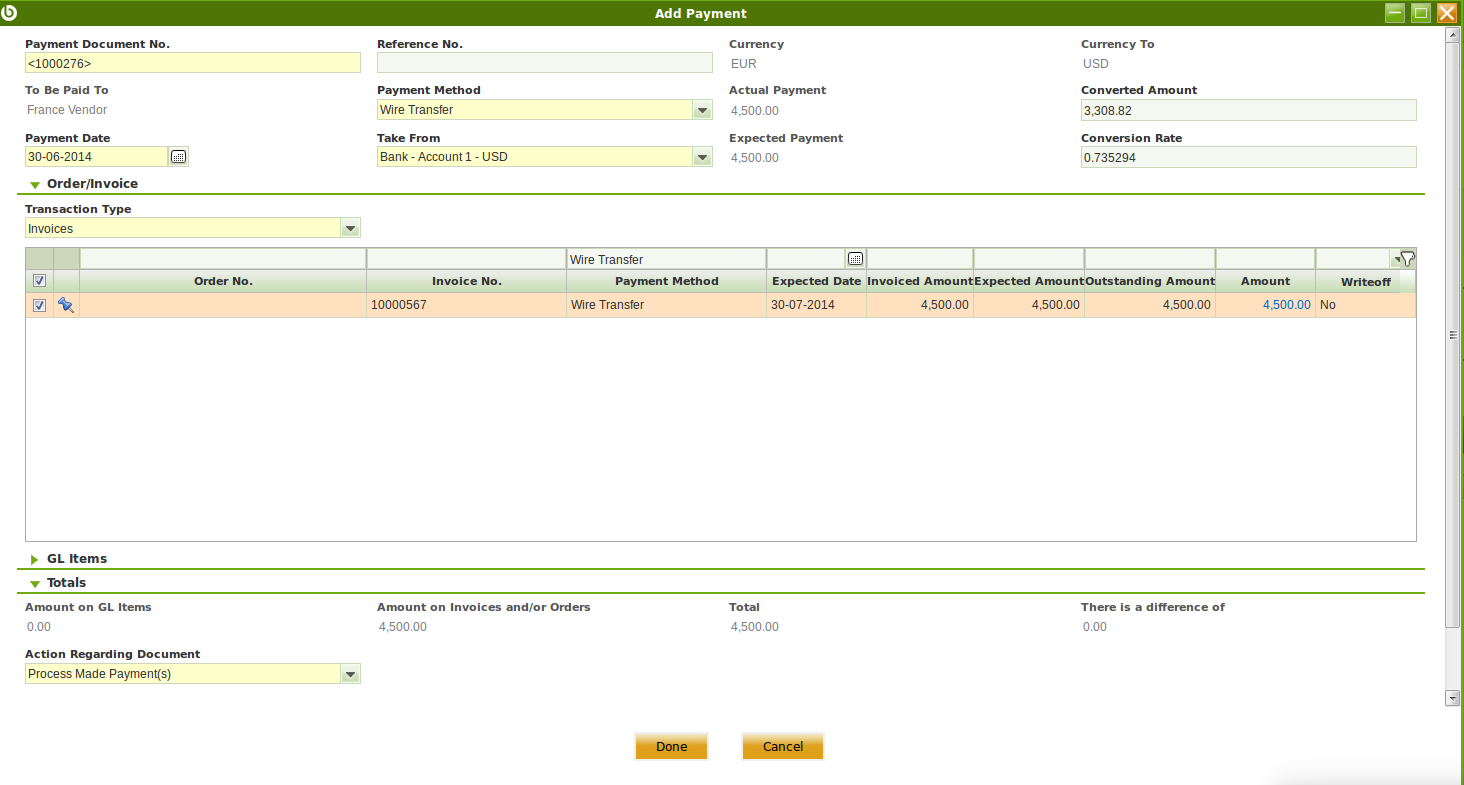Image resolution: width=1464 pixels, height=785 pixels.
Task: Expand the GL Items section
Action: coord(35,559)
